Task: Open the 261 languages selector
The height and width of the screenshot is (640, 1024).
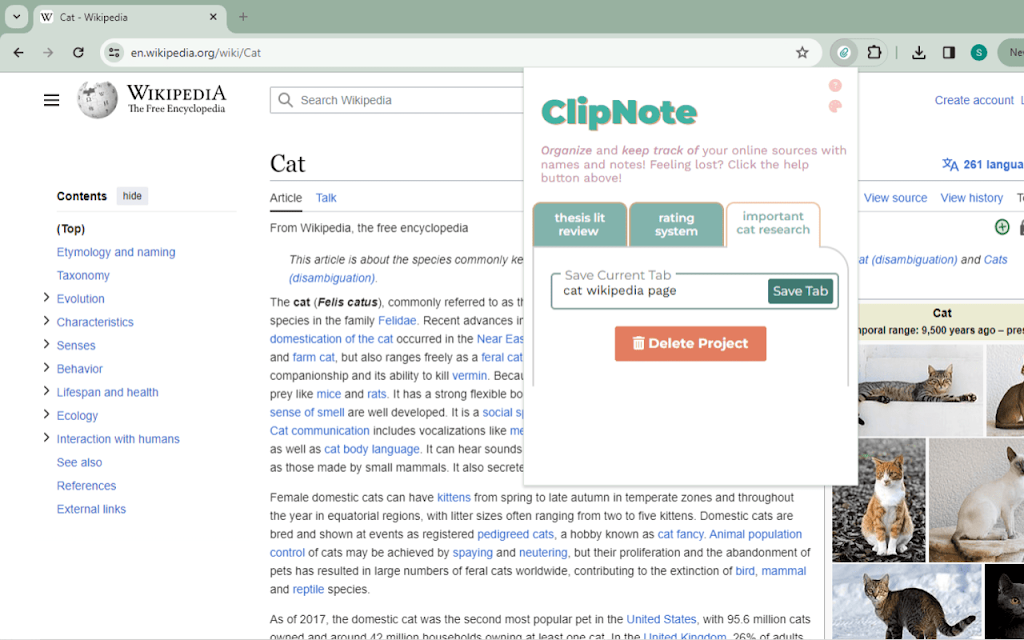Action: [983, 165]
